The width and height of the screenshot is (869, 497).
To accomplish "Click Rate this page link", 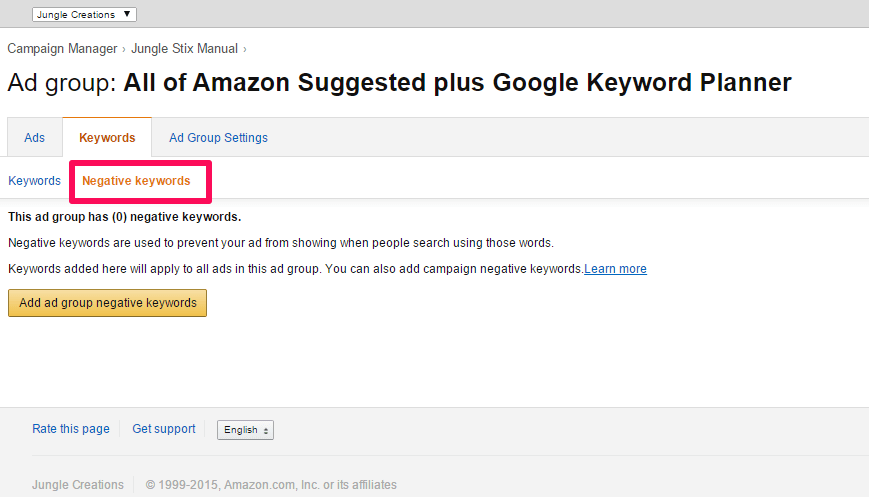I will coord(71,429).
